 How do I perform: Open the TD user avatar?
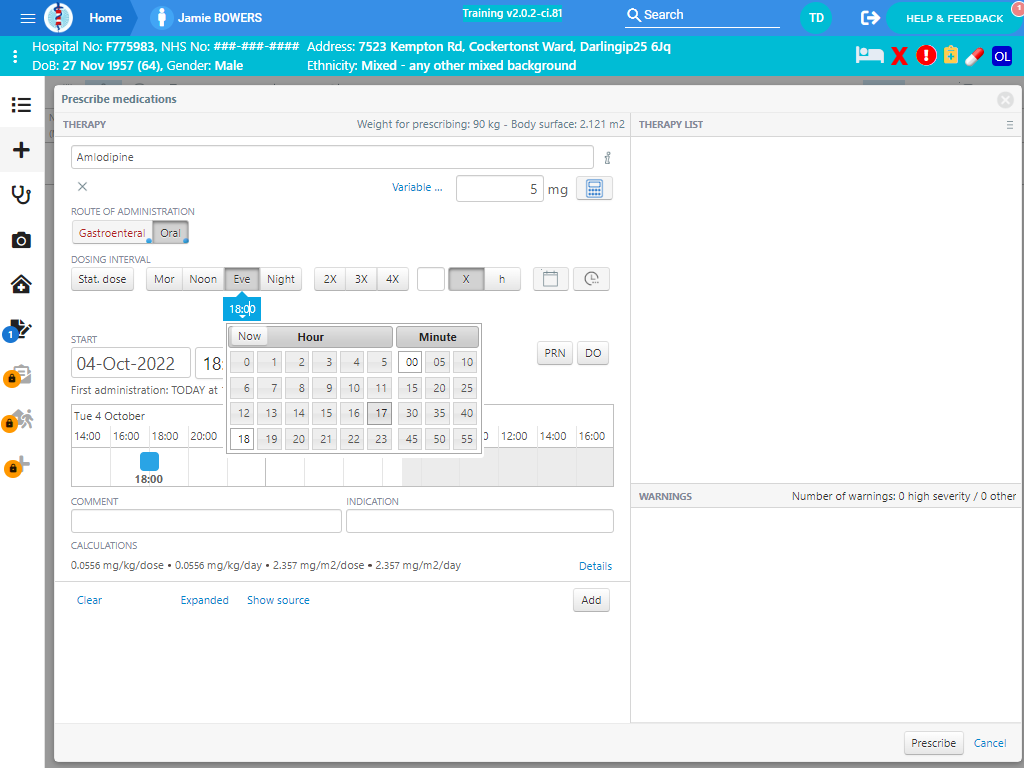click(x=816, y=18)
